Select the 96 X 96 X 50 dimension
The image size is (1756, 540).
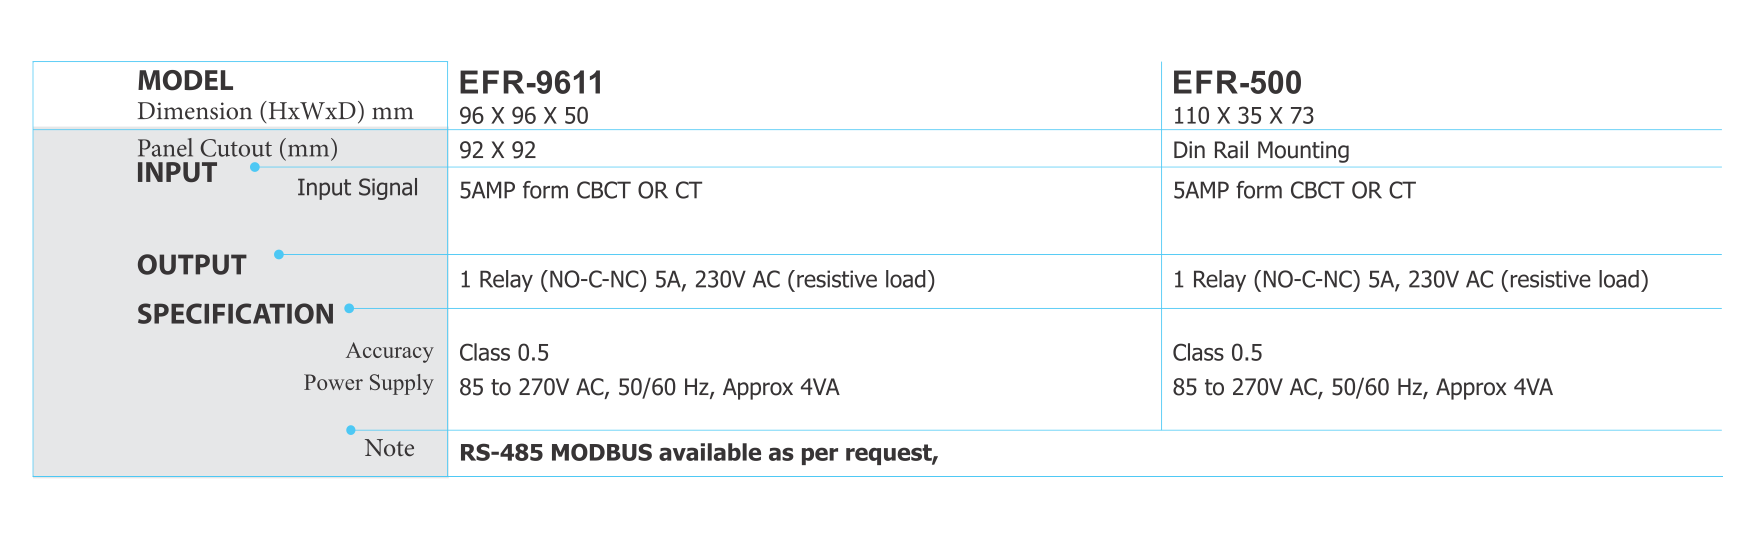524,116
